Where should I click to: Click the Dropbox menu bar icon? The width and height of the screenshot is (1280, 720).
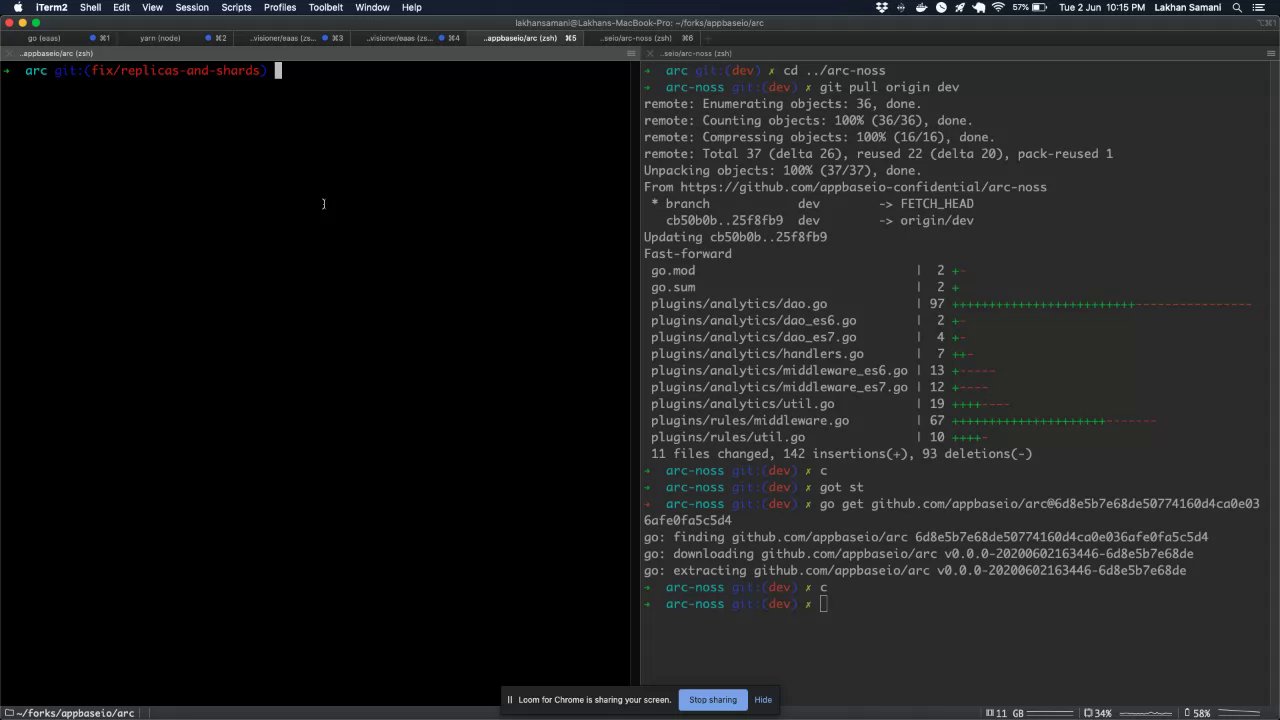882,7
